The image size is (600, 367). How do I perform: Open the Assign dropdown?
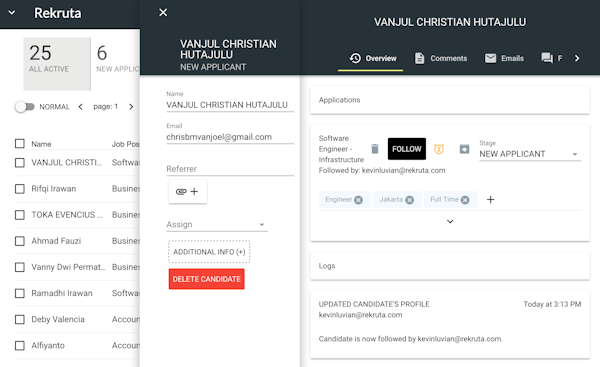click(217, 225)
